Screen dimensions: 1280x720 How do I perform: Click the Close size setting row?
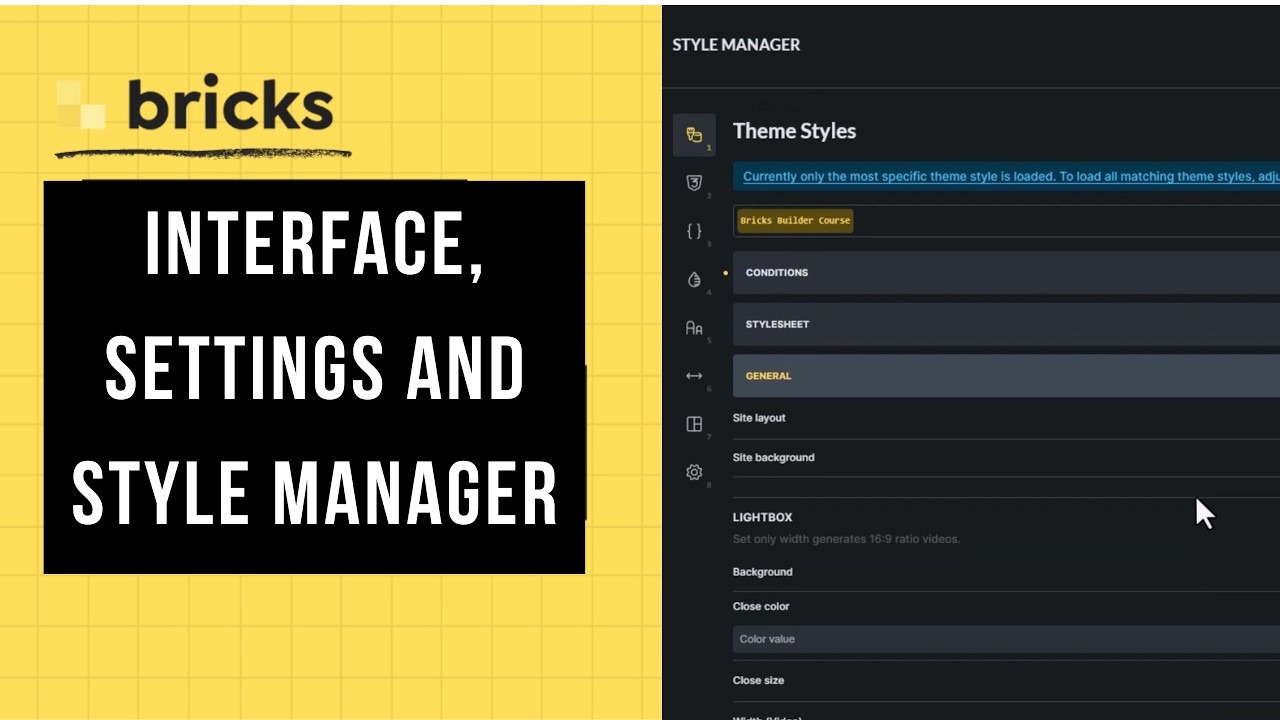1006,680
